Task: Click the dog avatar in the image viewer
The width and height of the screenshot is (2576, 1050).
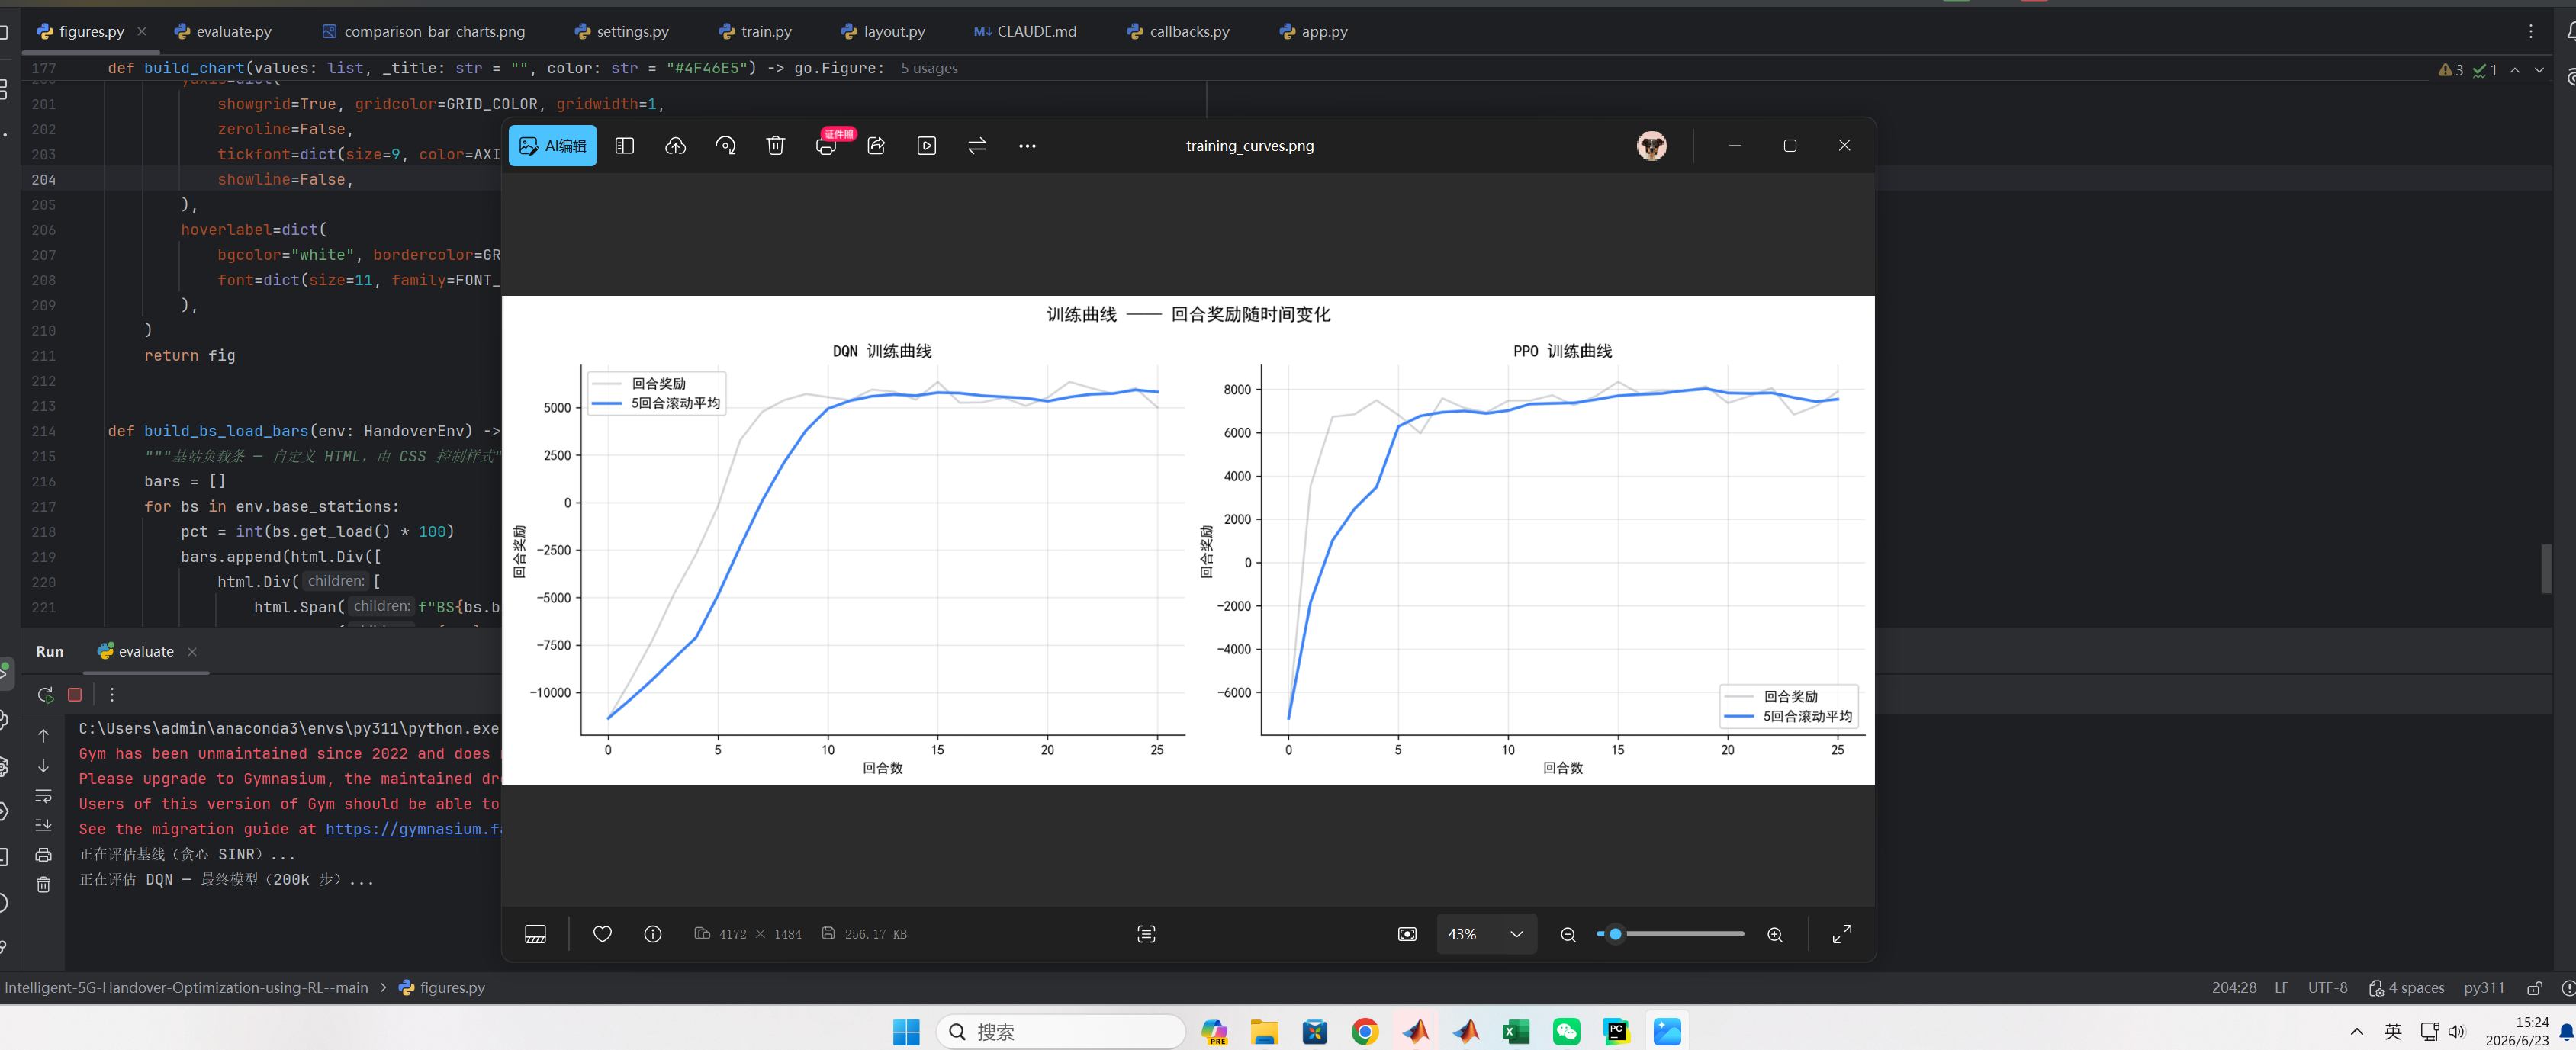Action: pyautogui.click(x=1651, y=146)
